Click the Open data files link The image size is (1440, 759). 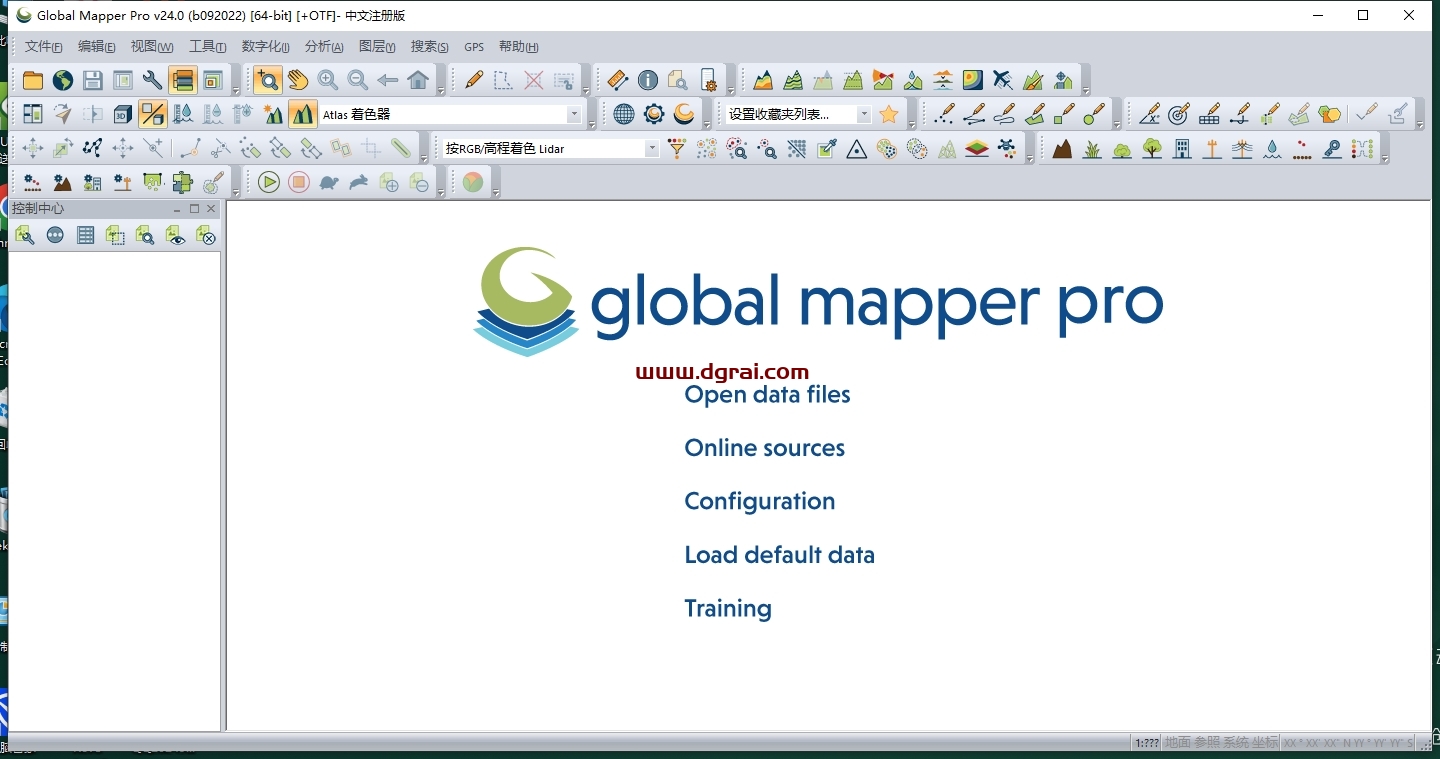coord(767,395)
